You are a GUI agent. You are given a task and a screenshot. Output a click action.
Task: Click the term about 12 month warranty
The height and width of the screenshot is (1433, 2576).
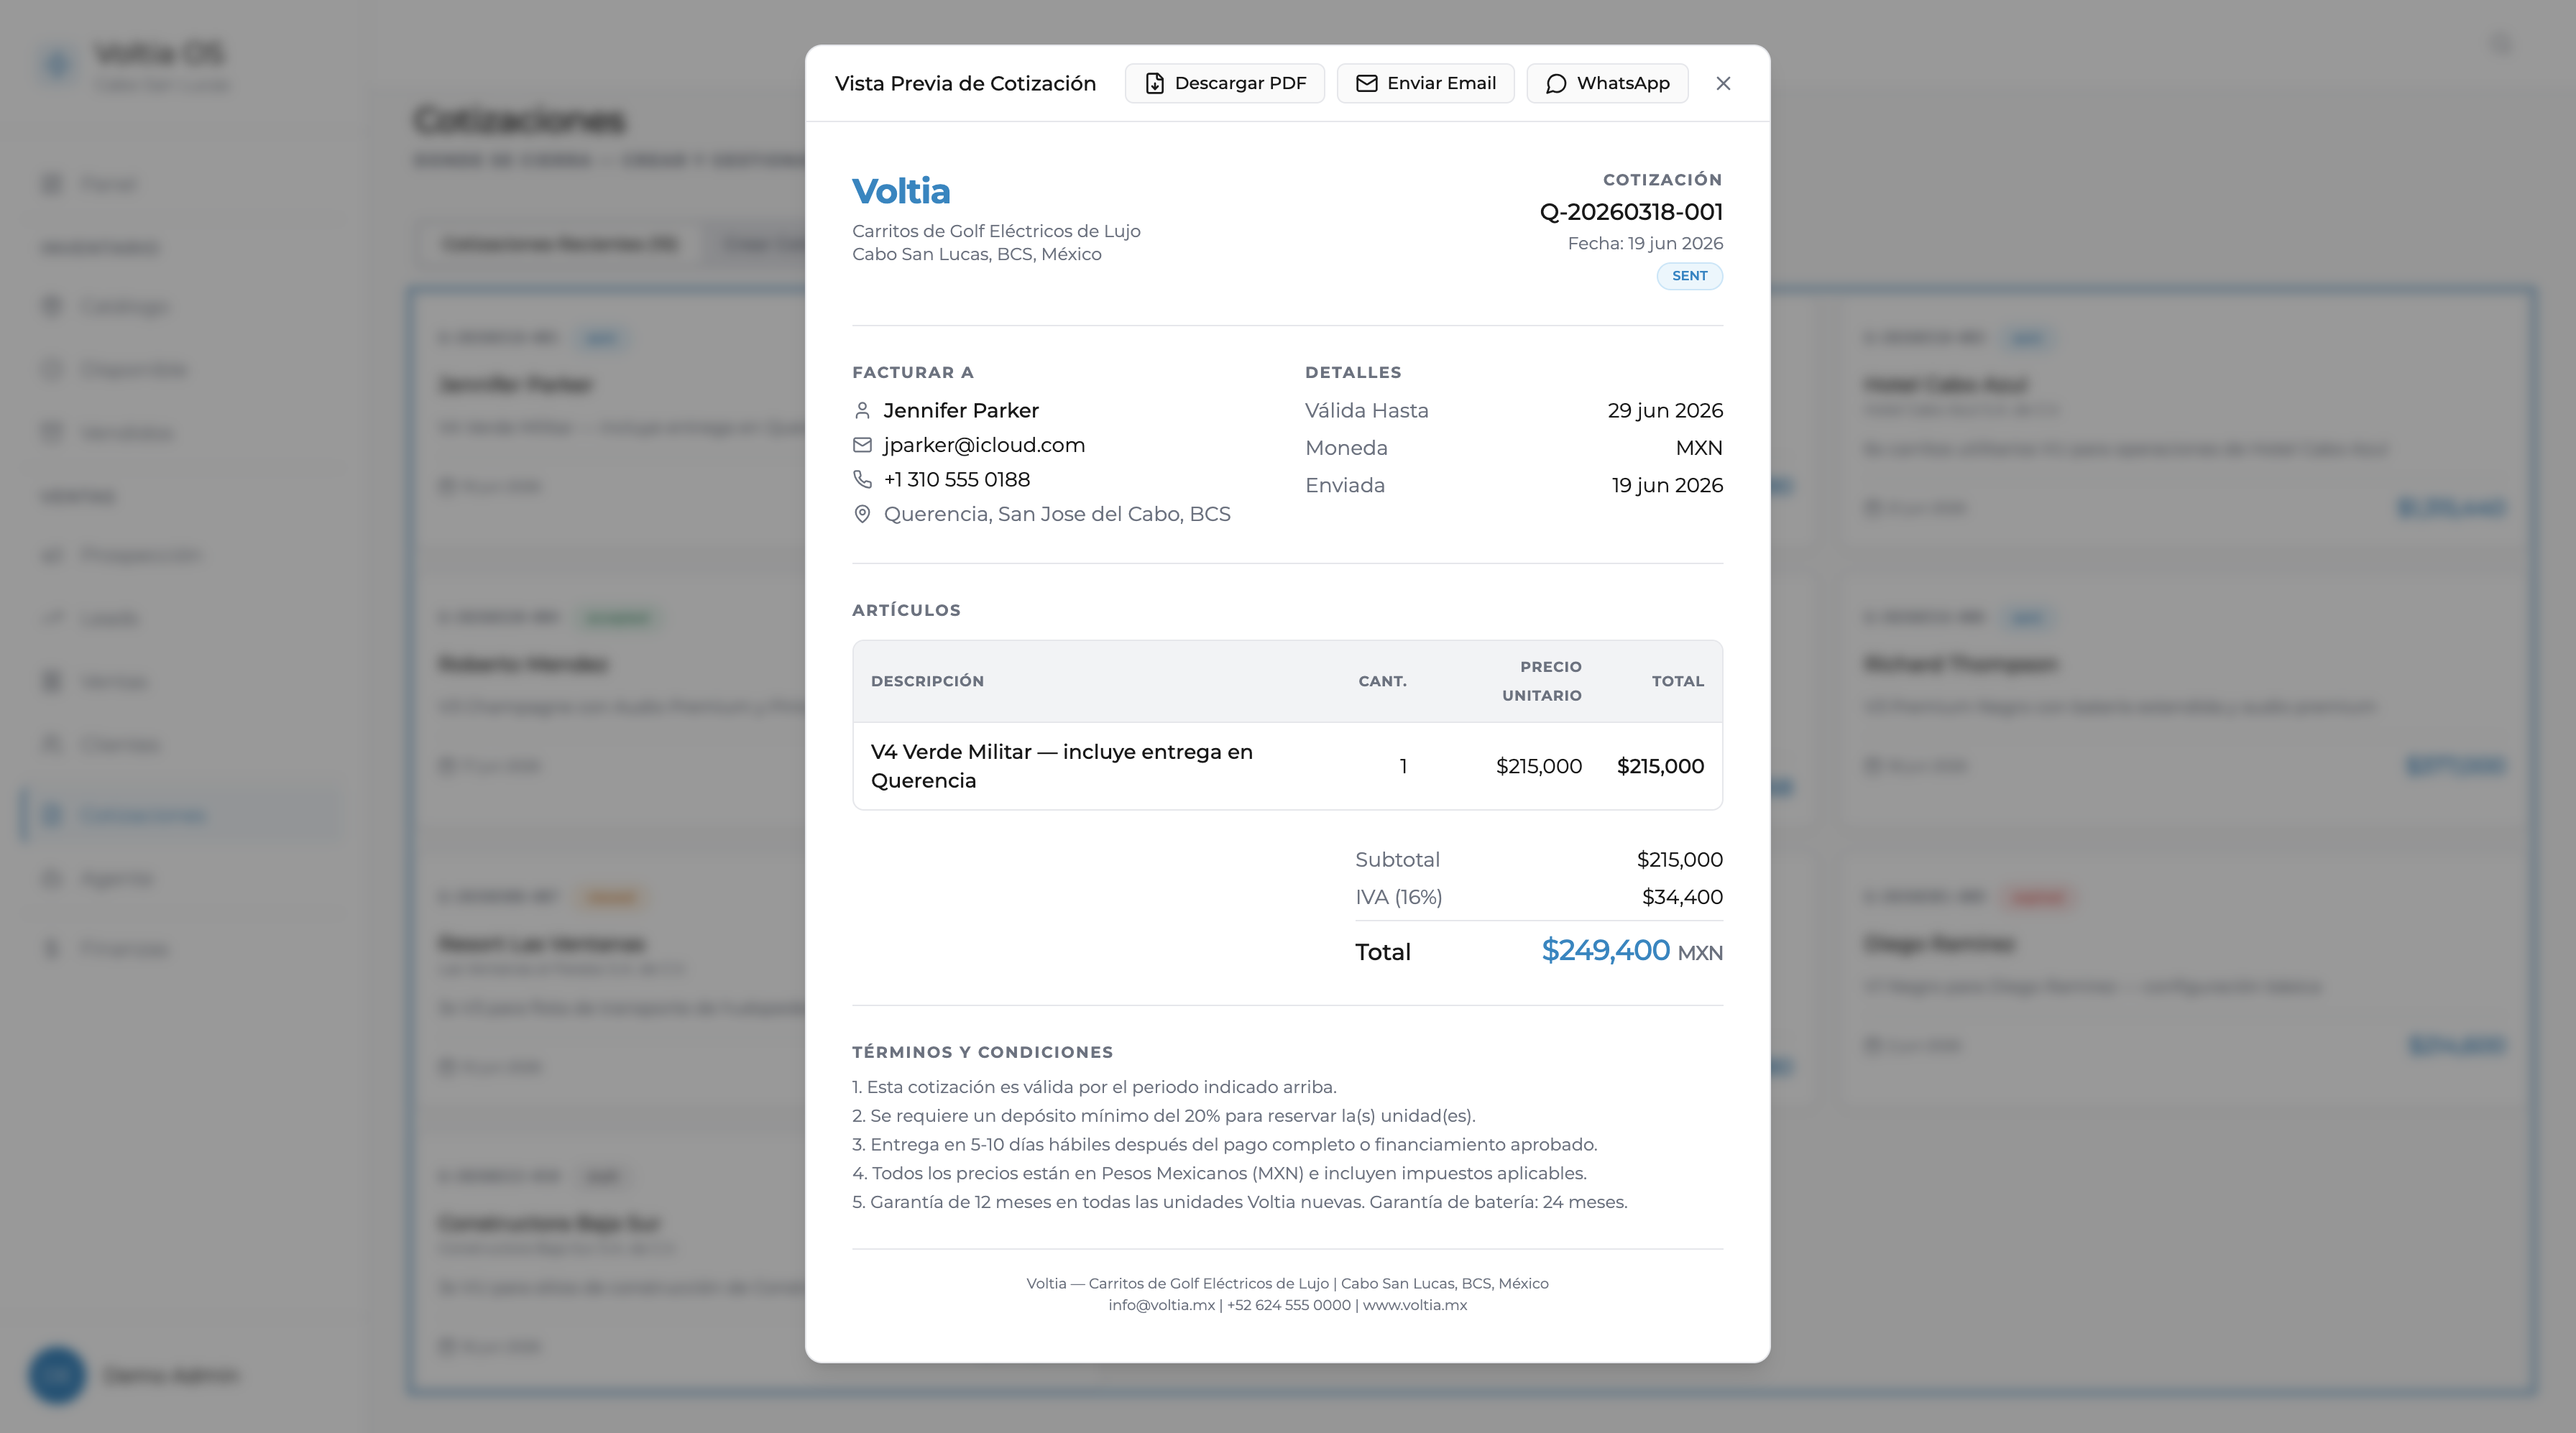tap(1240, 1202)
